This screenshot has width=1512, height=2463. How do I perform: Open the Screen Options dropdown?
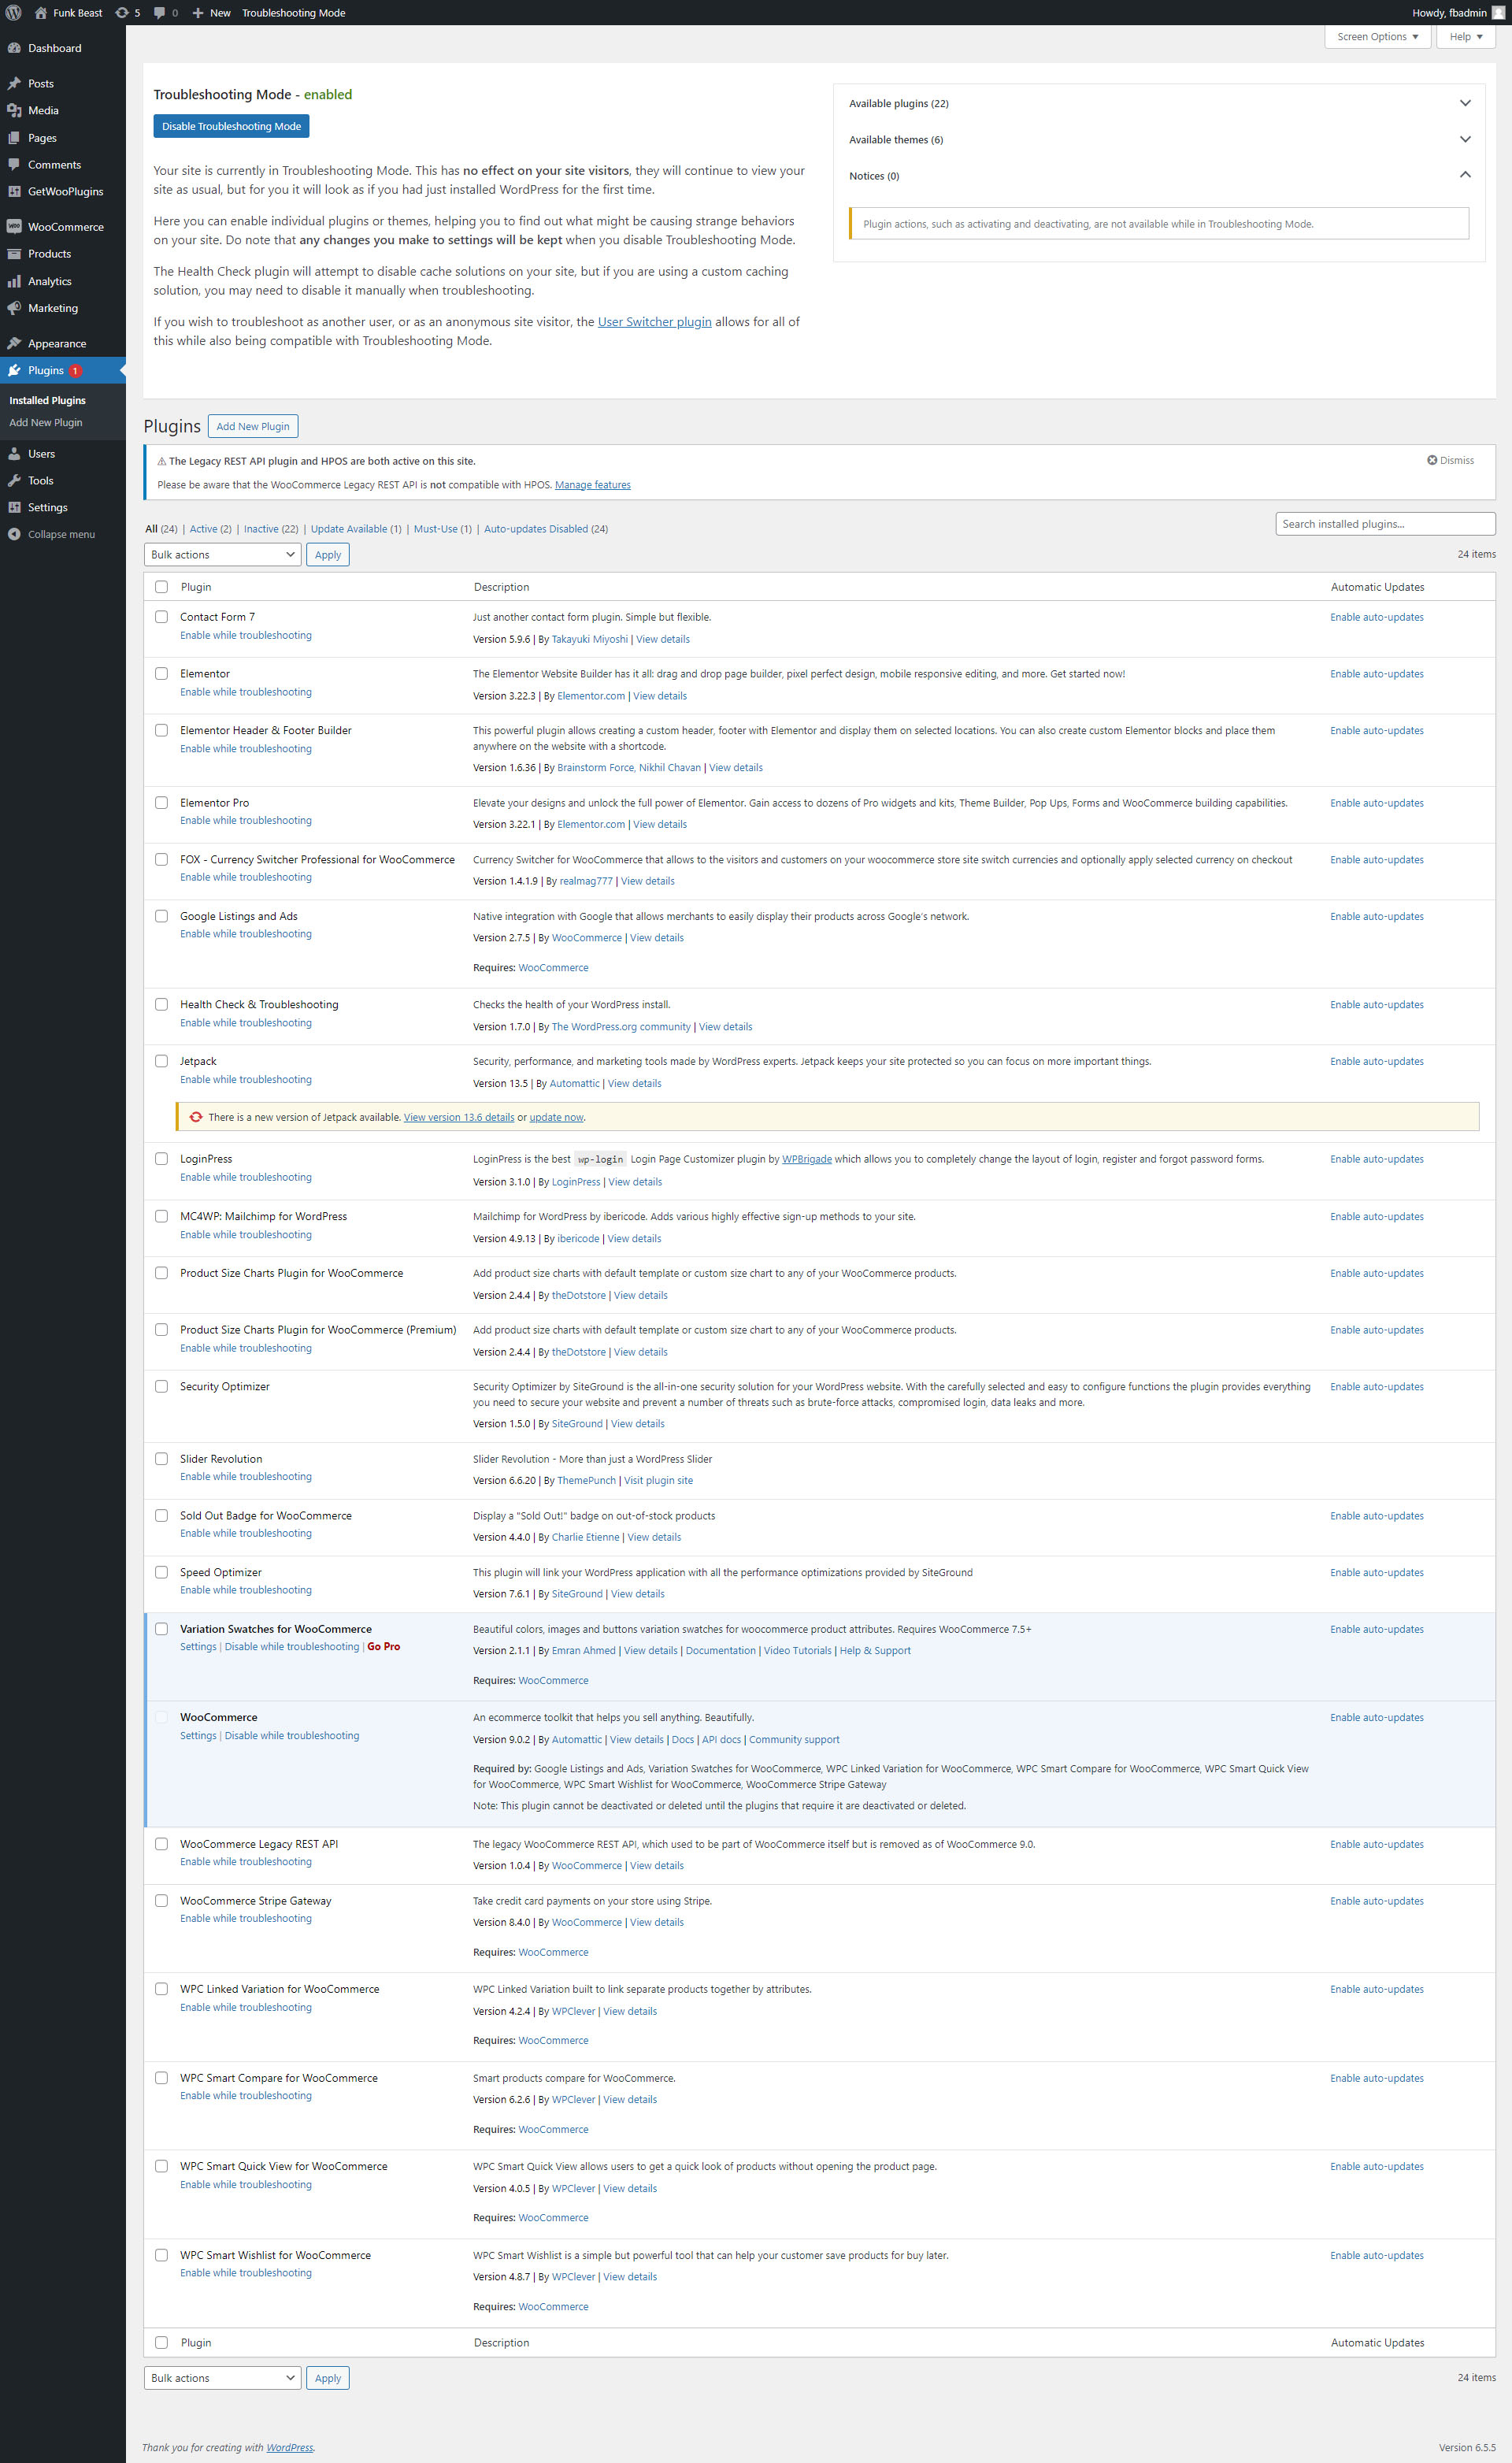point(1377,37)
